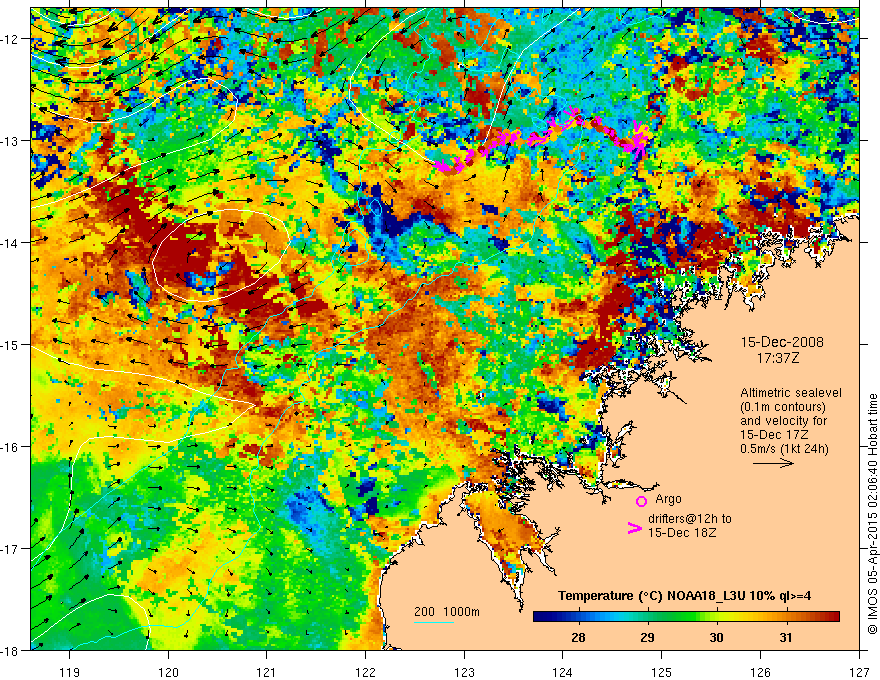The height and width of the screenshot is (680, 880).
Task: Click the '(0.1m contours)' legend text
Action: 782,407
